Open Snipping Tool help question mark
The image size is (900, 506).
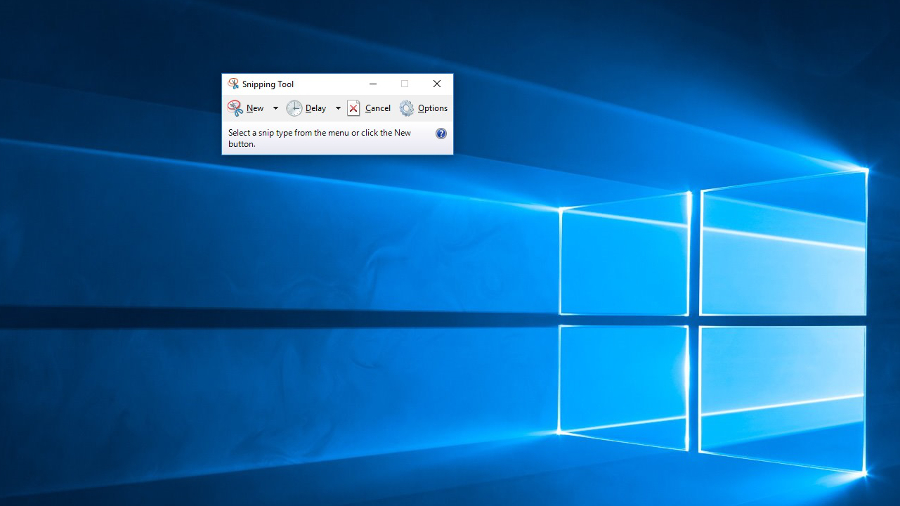441,134
